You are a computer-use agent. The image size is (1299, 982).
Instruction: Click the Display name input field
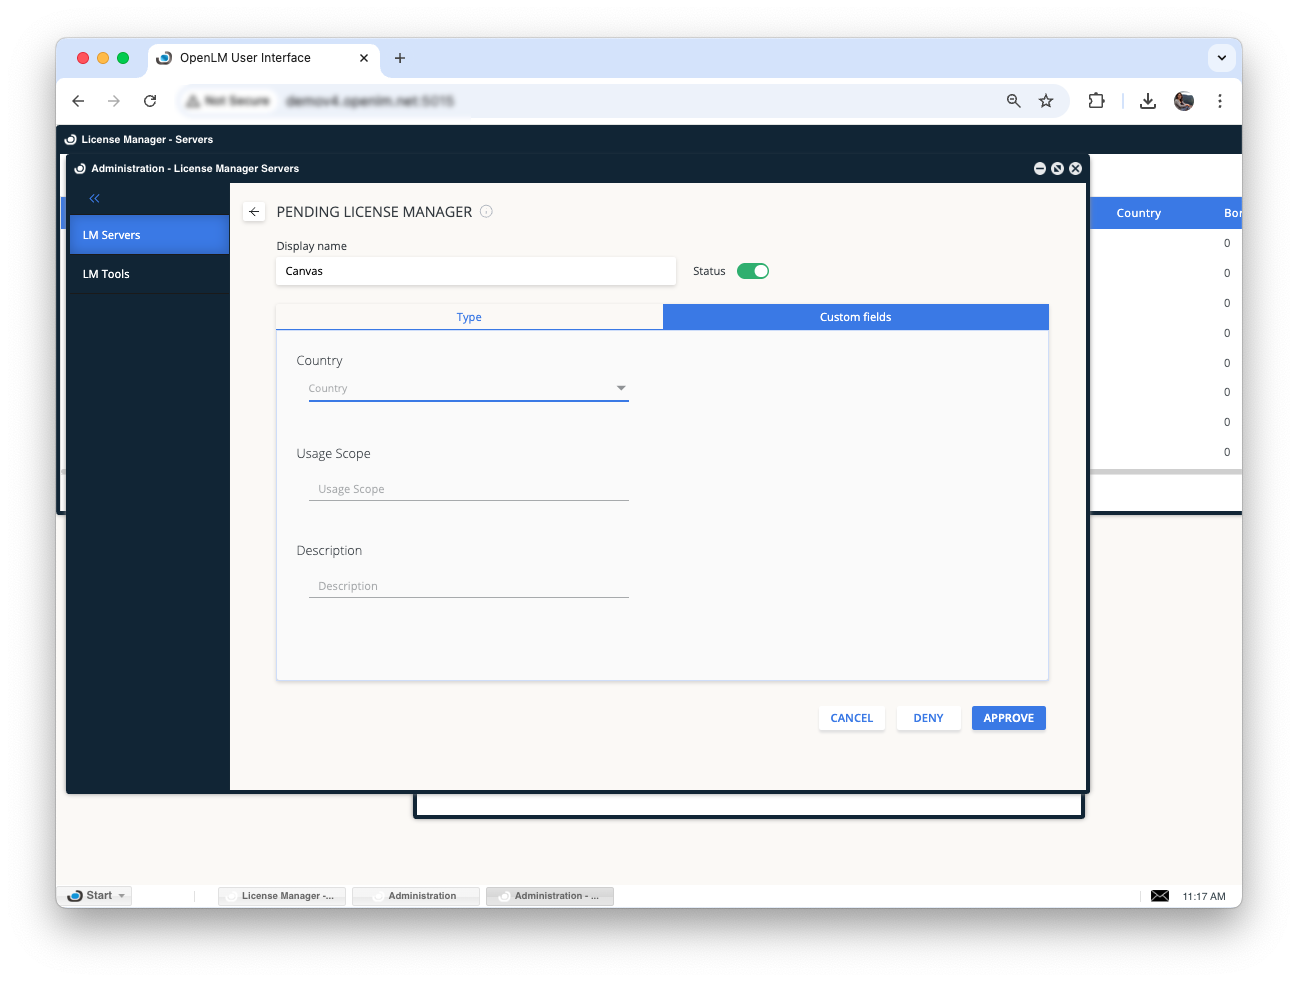475,271
